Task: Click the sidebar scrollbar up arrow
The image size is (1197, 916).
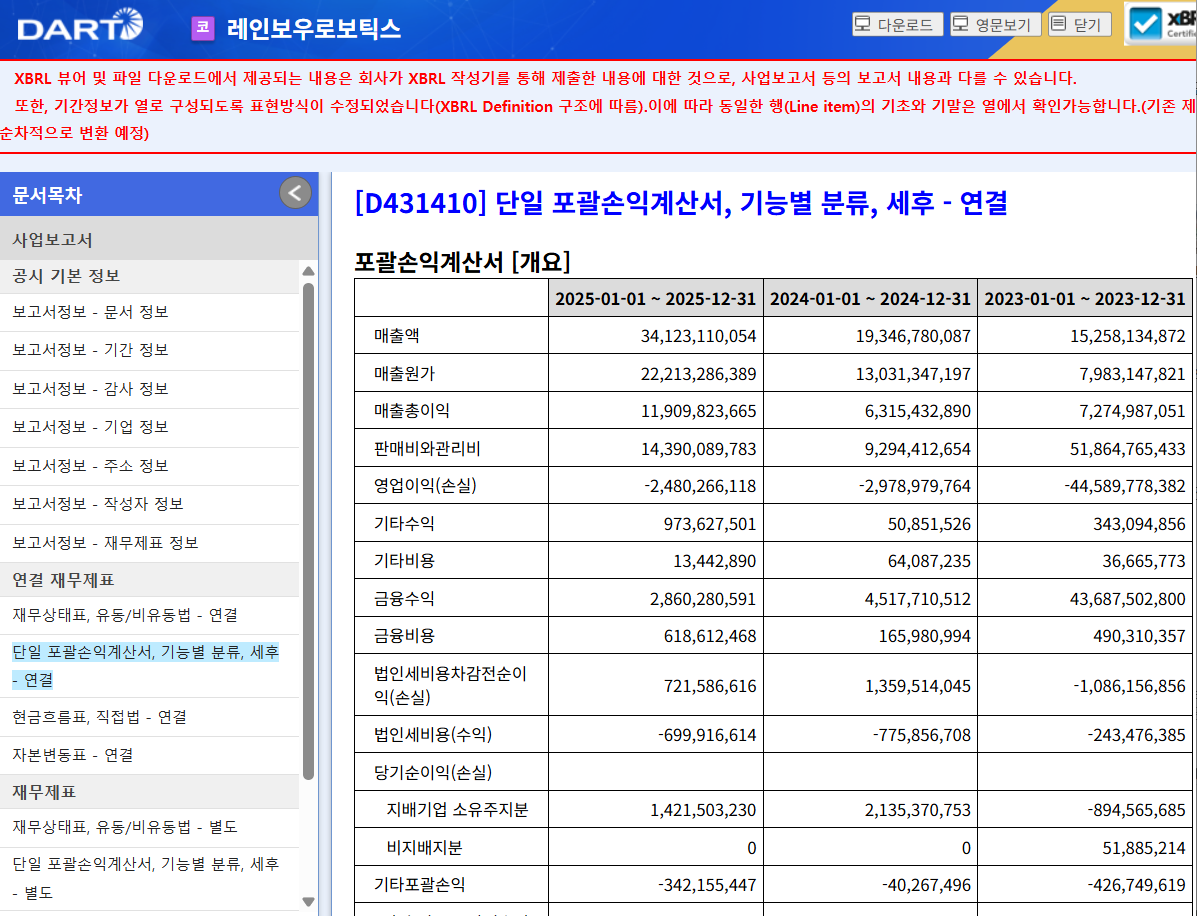Action: click(x=308, y=271)
